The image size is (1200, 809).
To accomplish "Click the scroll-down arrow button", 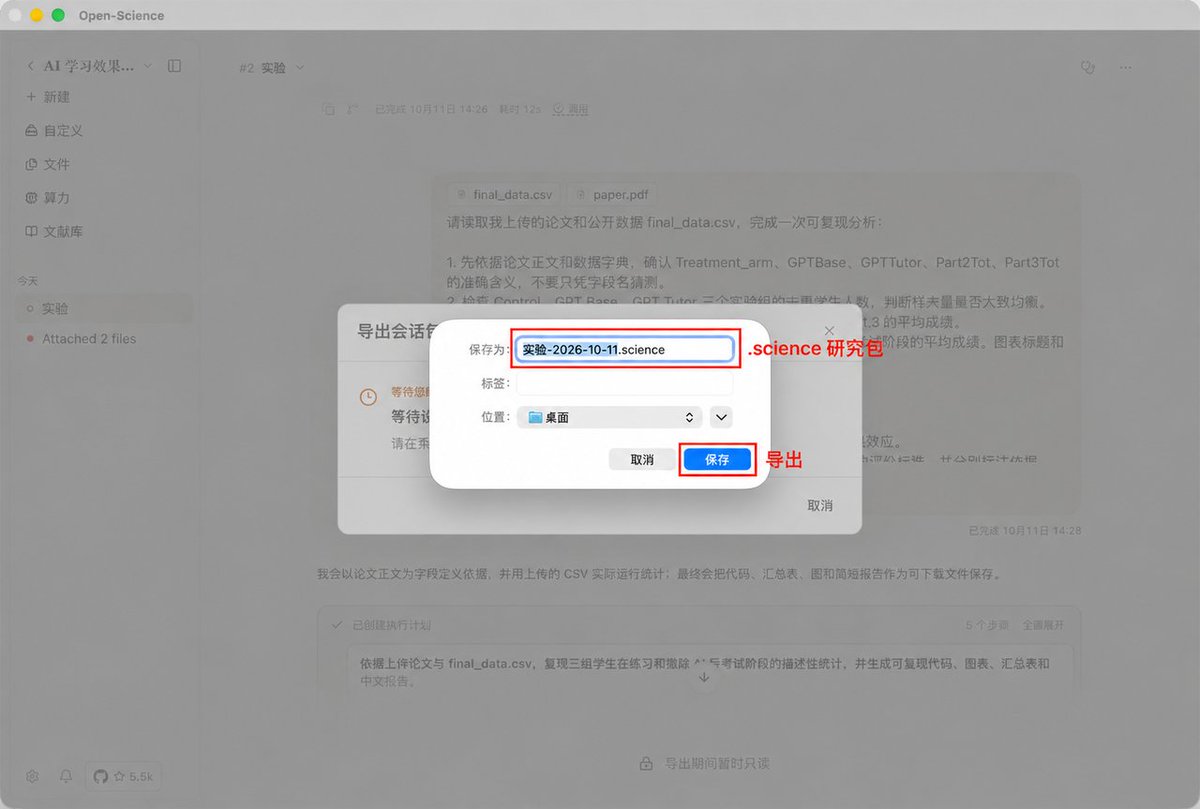I will [x=703, y=677].
